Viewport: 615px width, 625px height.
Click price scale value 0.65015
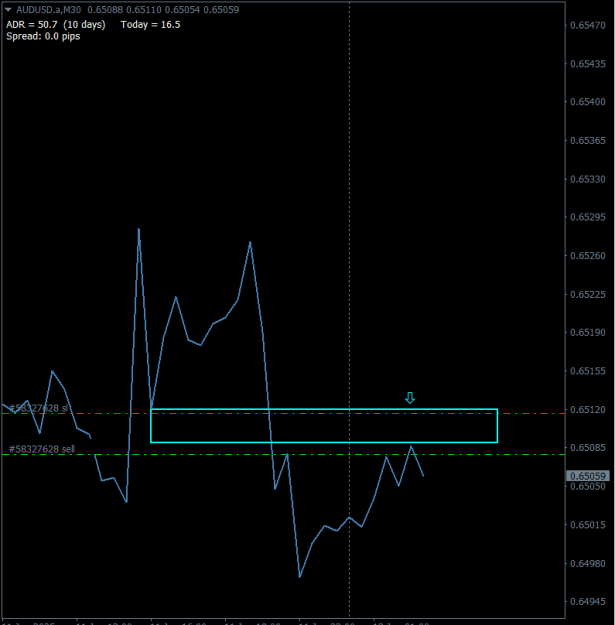[x=587, y=525]
